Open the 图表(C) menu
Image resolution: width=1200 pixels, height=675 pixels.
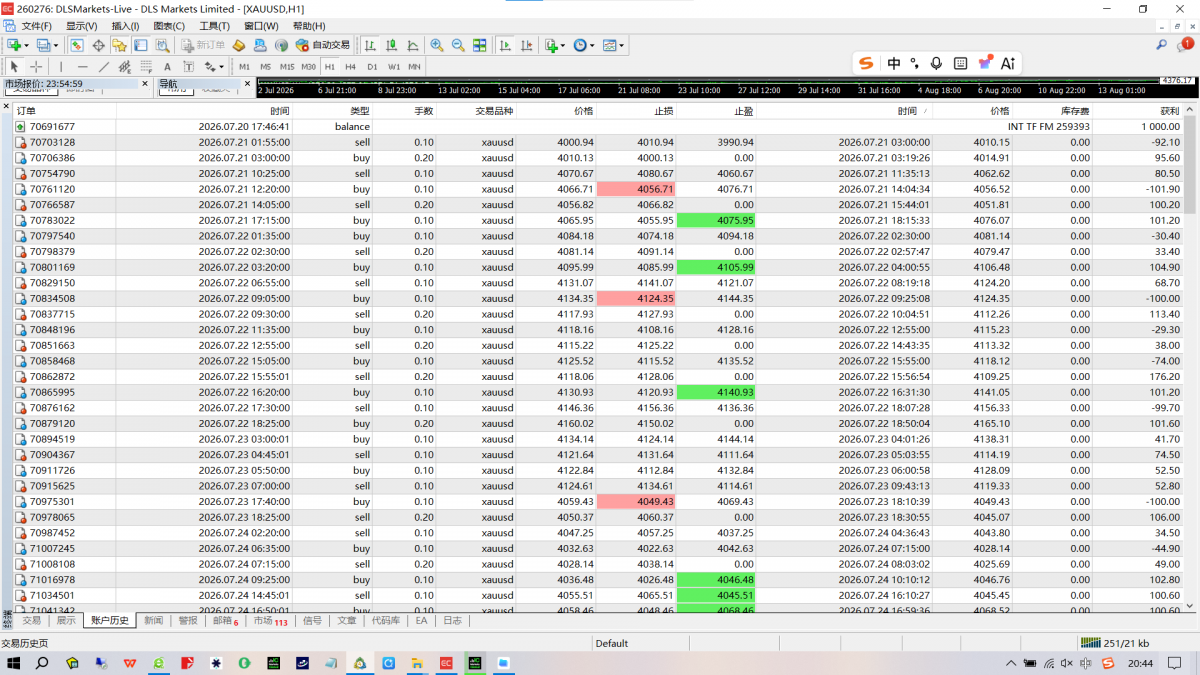point(170,26)
